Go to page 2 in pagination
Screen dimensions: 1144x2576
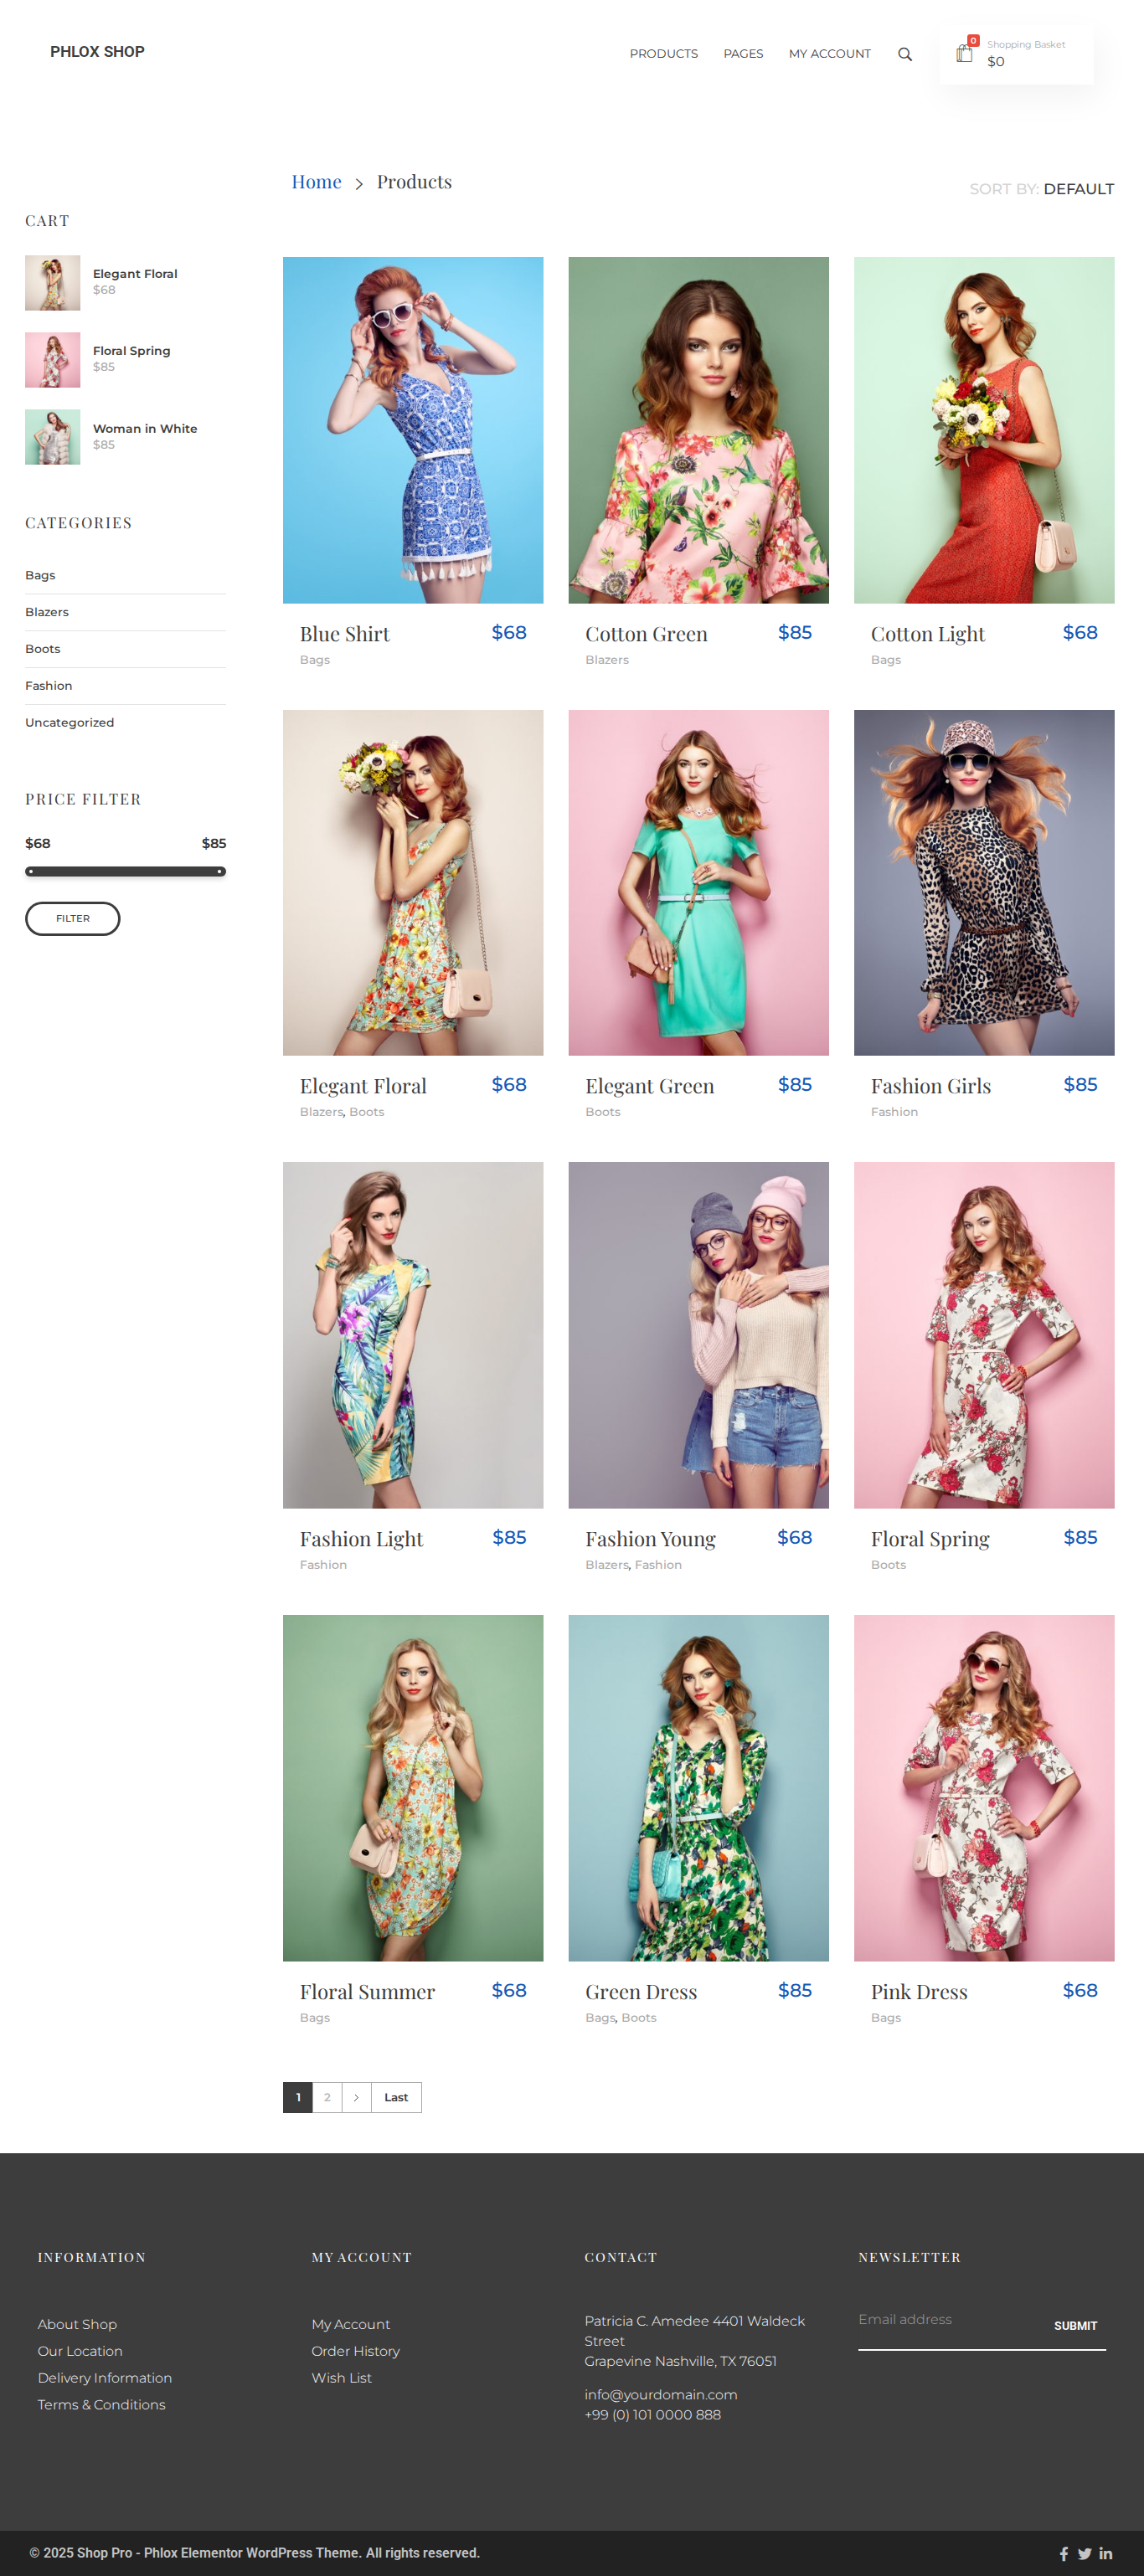point(327,2097)
